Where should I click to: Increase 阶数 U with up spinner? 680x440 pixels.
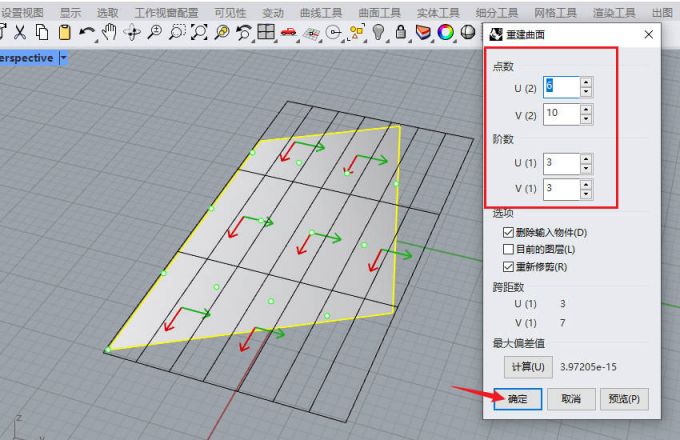coord(586,159)
